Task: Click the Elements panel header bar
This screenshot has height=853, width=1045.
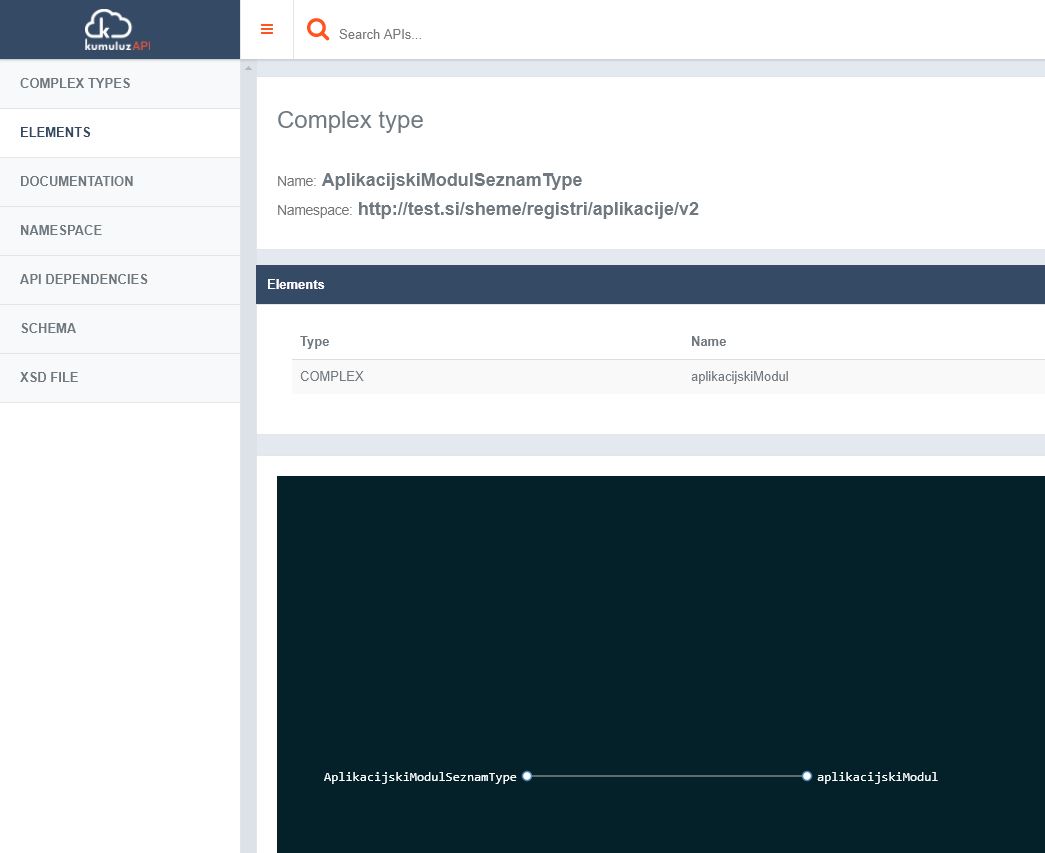Action: tap(650, 284)
